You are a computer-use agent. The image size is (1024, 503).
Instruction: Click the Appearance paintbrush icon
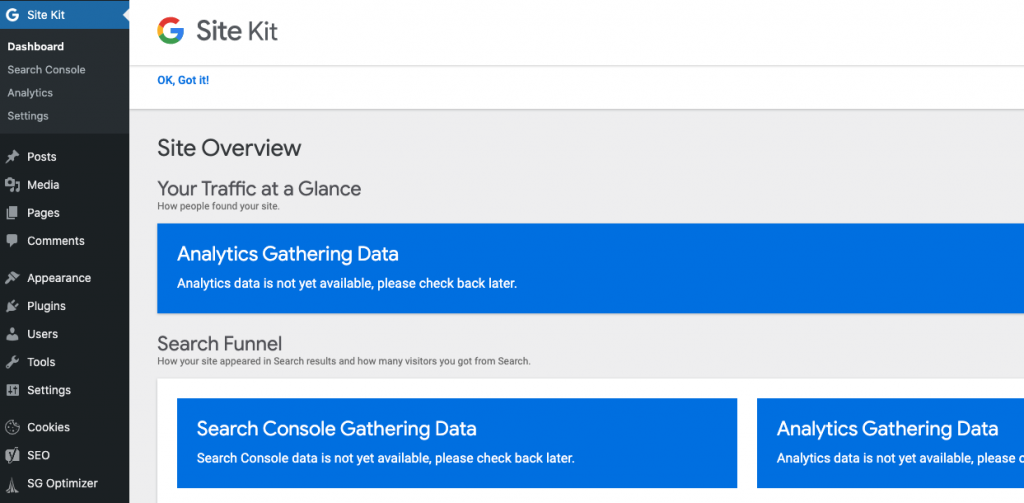pos(12,278)
